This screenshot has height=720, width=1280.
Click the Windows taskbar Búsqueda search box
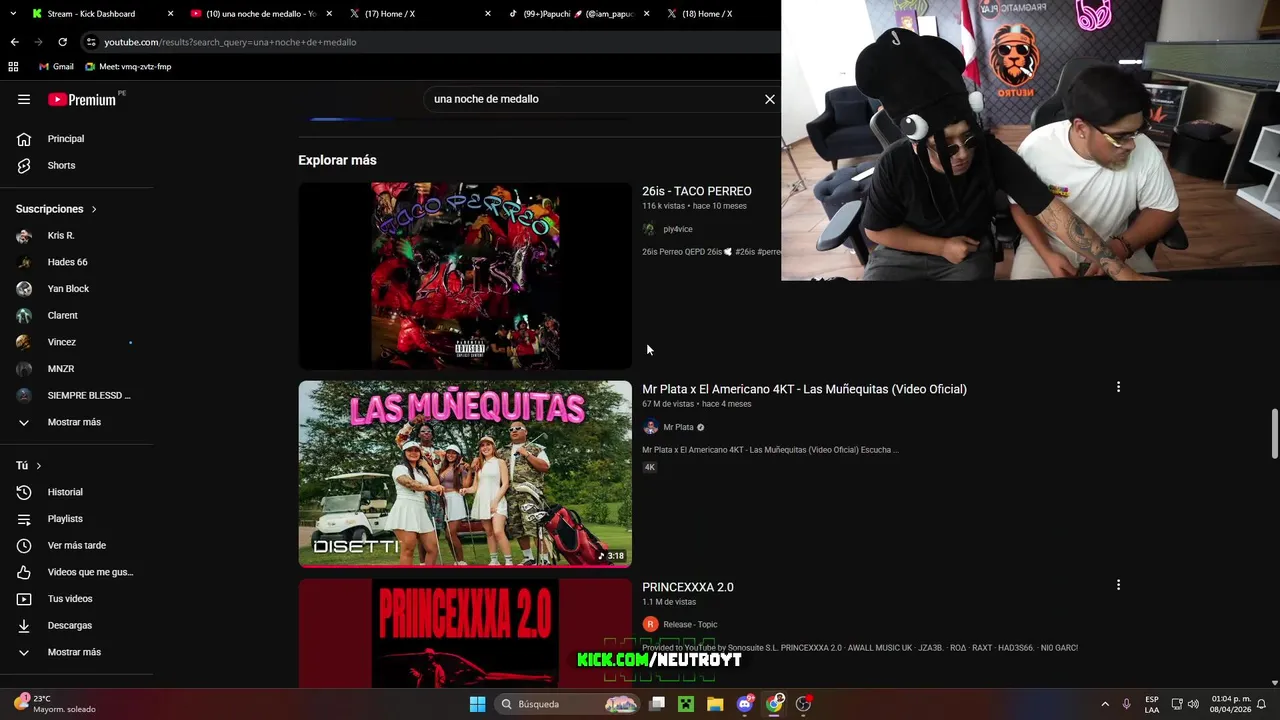(566, 704)
